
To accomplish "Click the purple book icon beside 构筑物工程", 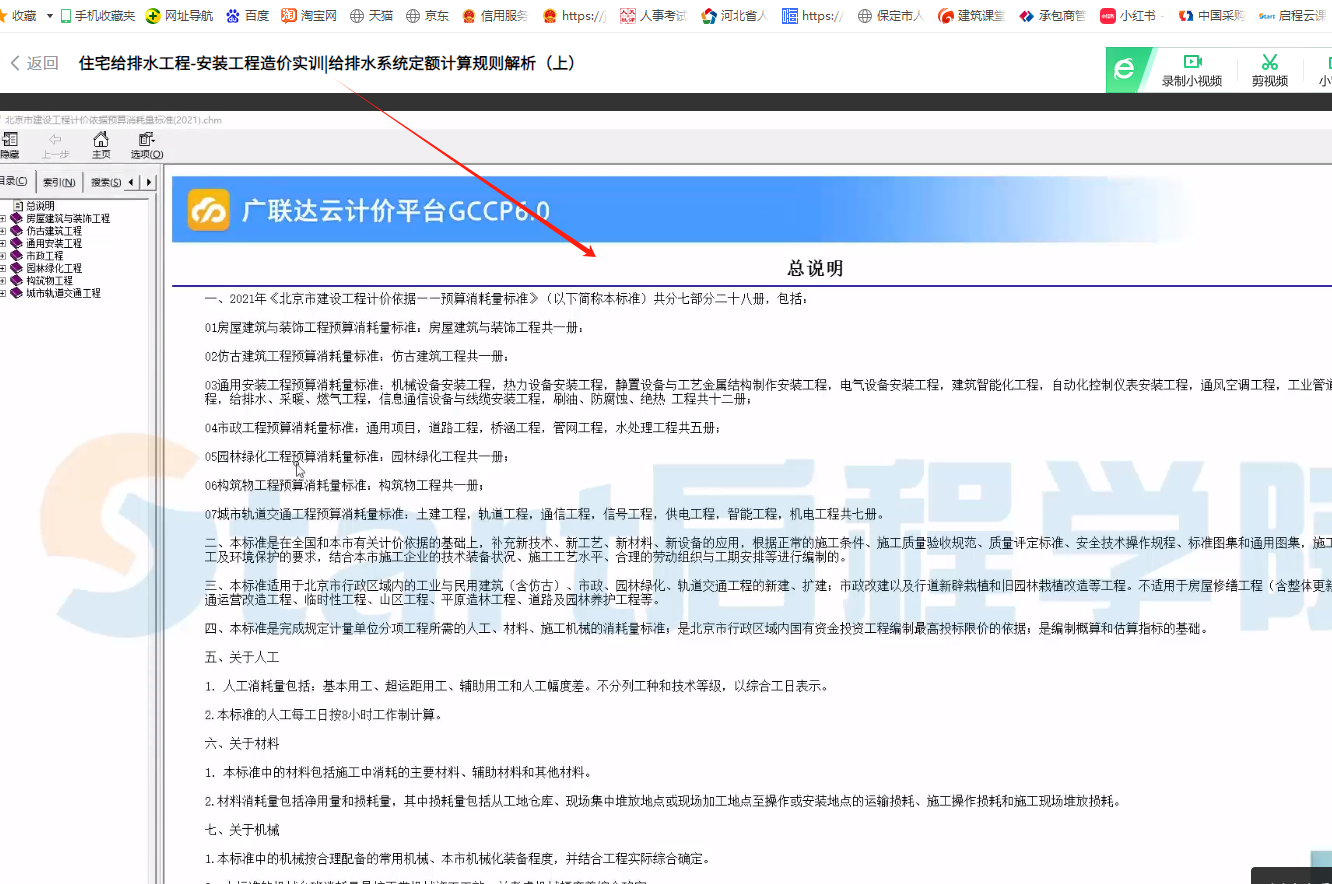I will tap(16, 281).
